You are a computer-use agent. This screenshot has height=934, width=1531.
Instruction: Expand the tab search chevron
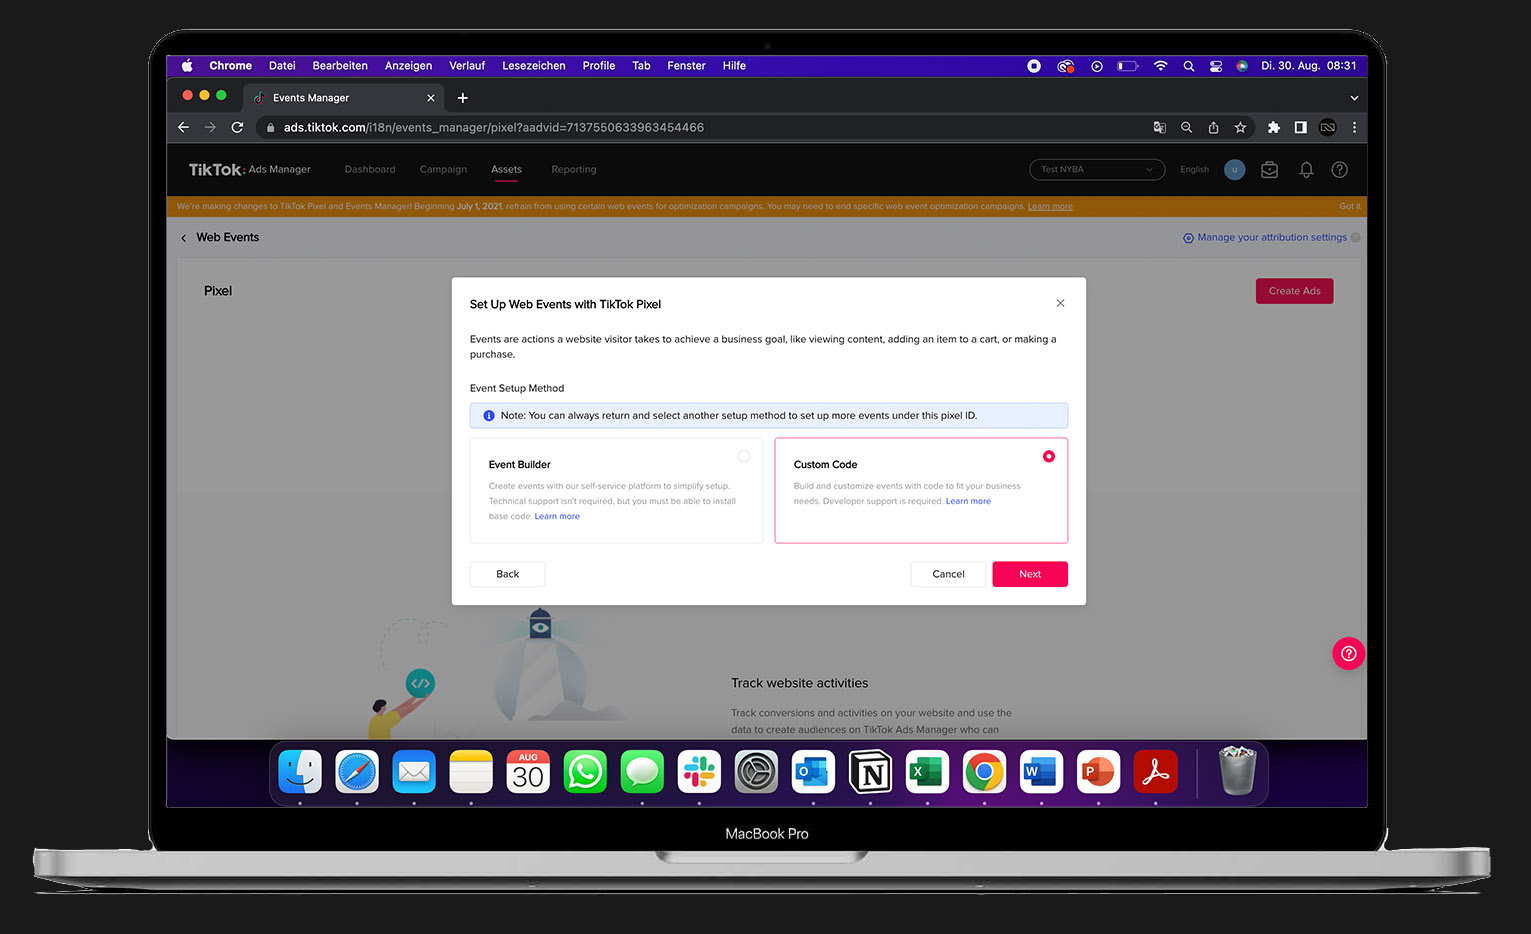click(1354, 98)
